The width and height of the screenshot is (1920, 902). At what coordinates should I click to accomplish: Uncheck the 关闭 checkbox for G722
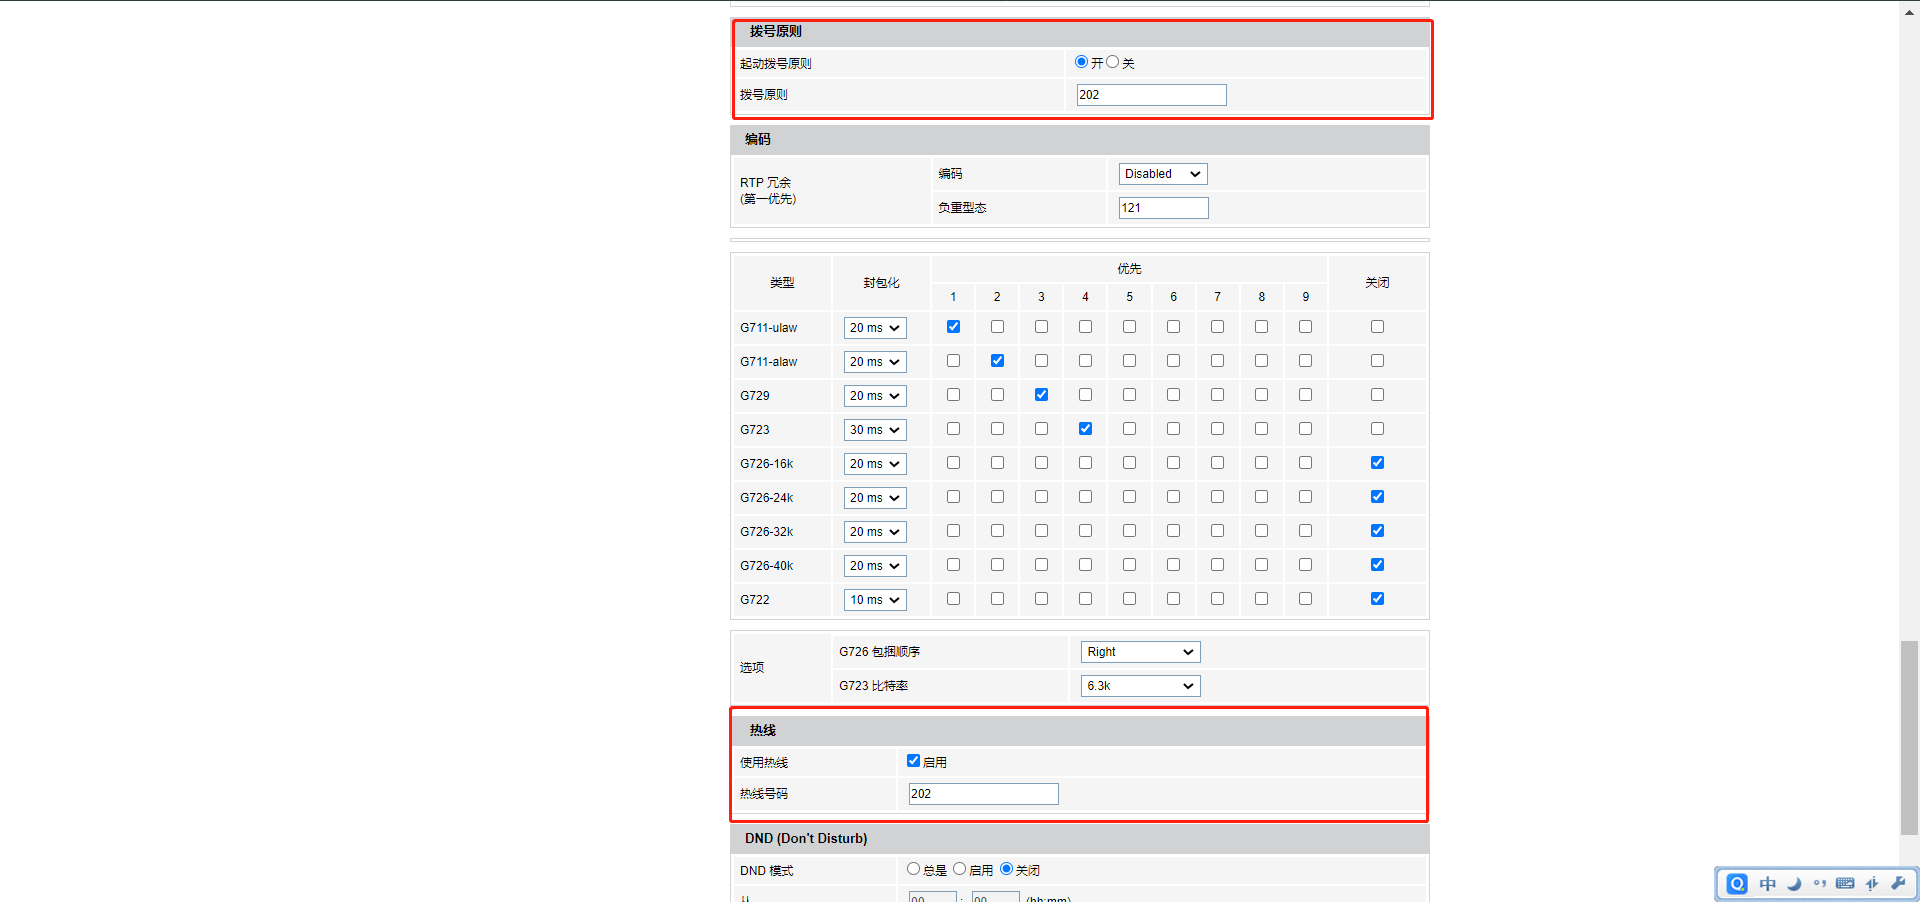pyautogui.click(x=1377, y=599)
